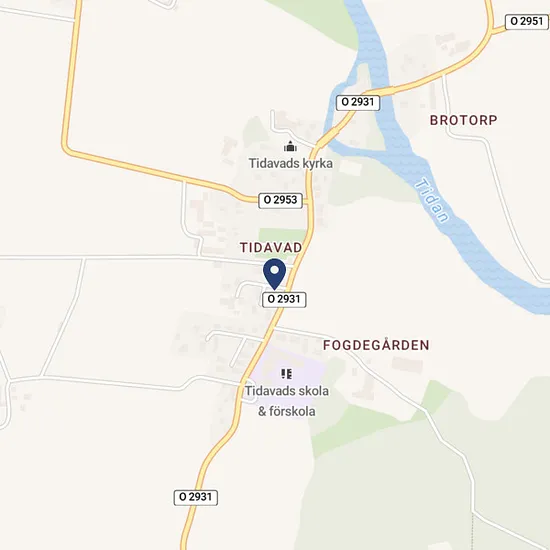Click the dark blue location pin marker
Image resolution: width=550 pixels, height=550 pixels.
pos(274,274)
